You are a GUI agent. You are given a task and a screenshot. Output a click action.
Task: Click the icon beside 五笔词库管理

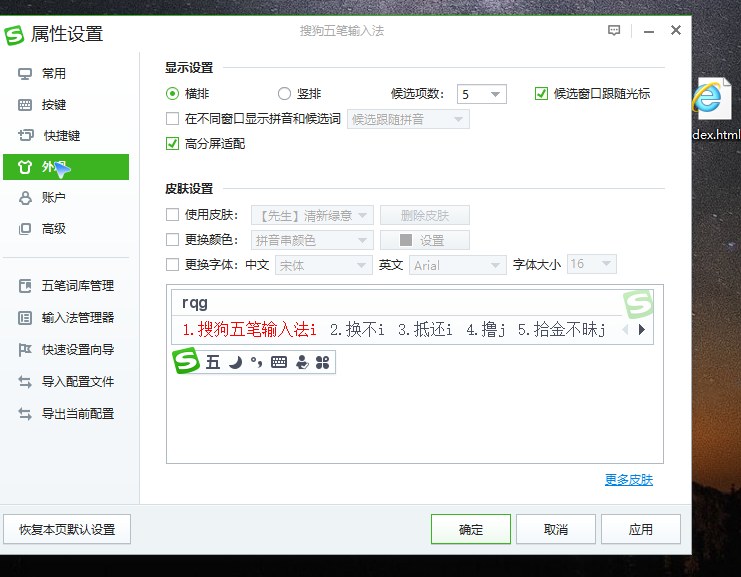[x=25, y=286]
